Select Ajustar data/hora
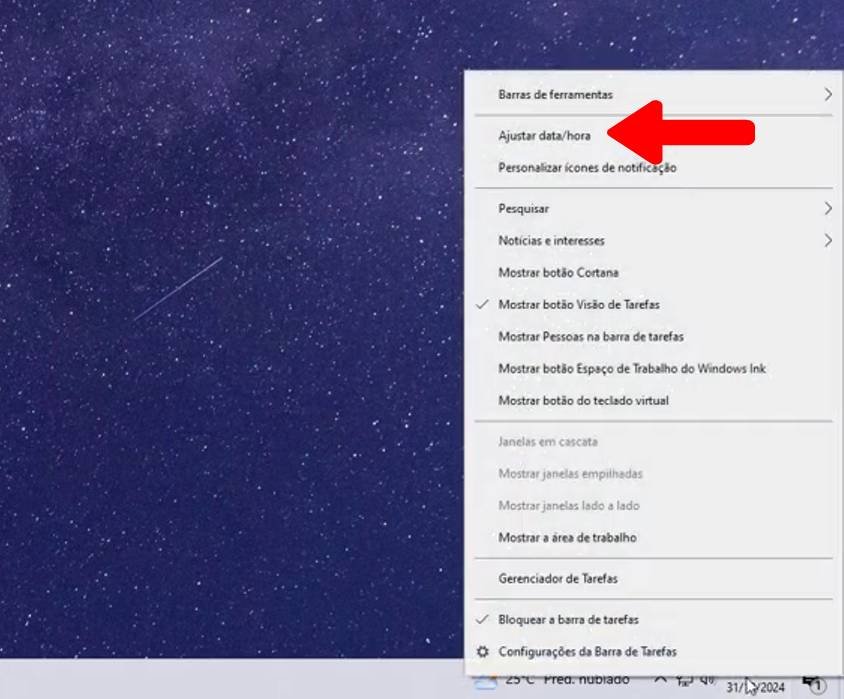This screenshot has height=699, width=844. pyautogui.click(x=544, y=135)
